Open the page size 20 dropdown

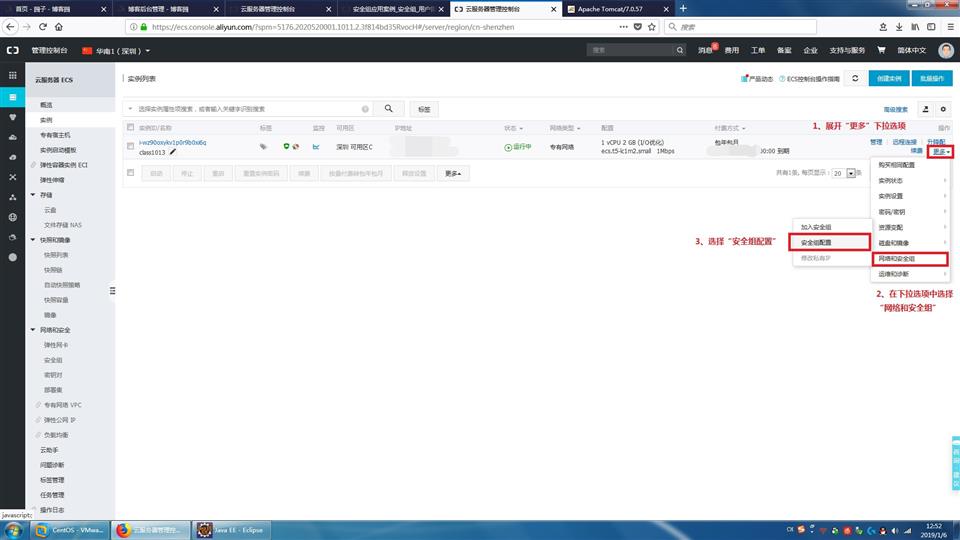[x=844, y=173]
